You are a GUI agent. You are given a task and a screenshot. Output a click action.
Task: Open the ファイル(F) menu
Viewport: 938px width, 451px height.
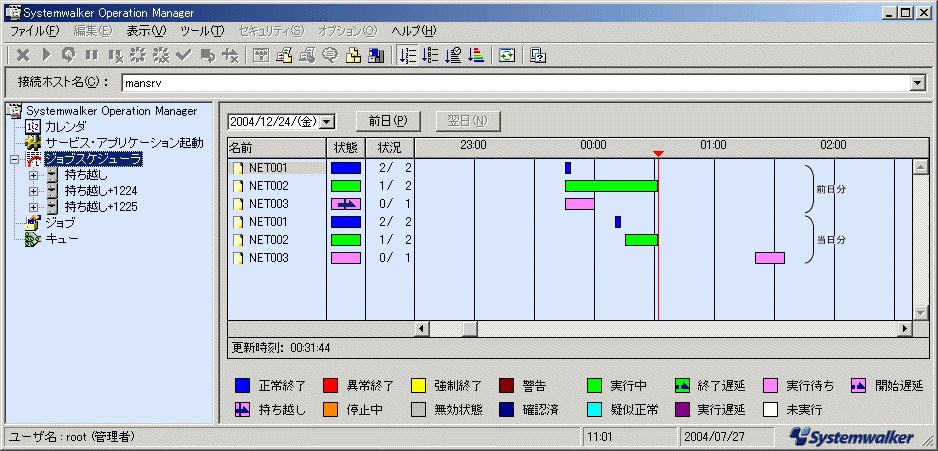tap(35, 31)
